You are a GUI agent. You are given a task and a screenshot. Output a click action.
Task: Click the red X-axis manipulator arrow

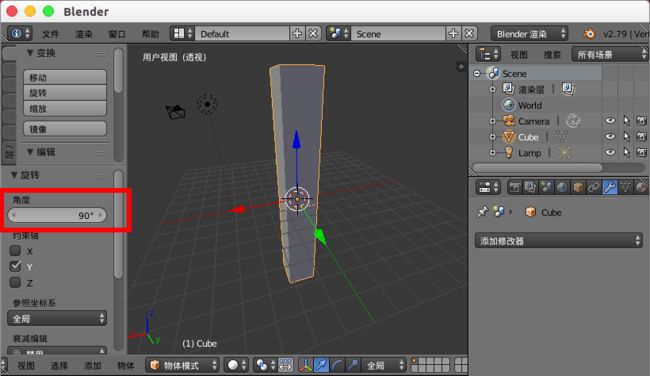pyautogui.click(x=238, y=209)
